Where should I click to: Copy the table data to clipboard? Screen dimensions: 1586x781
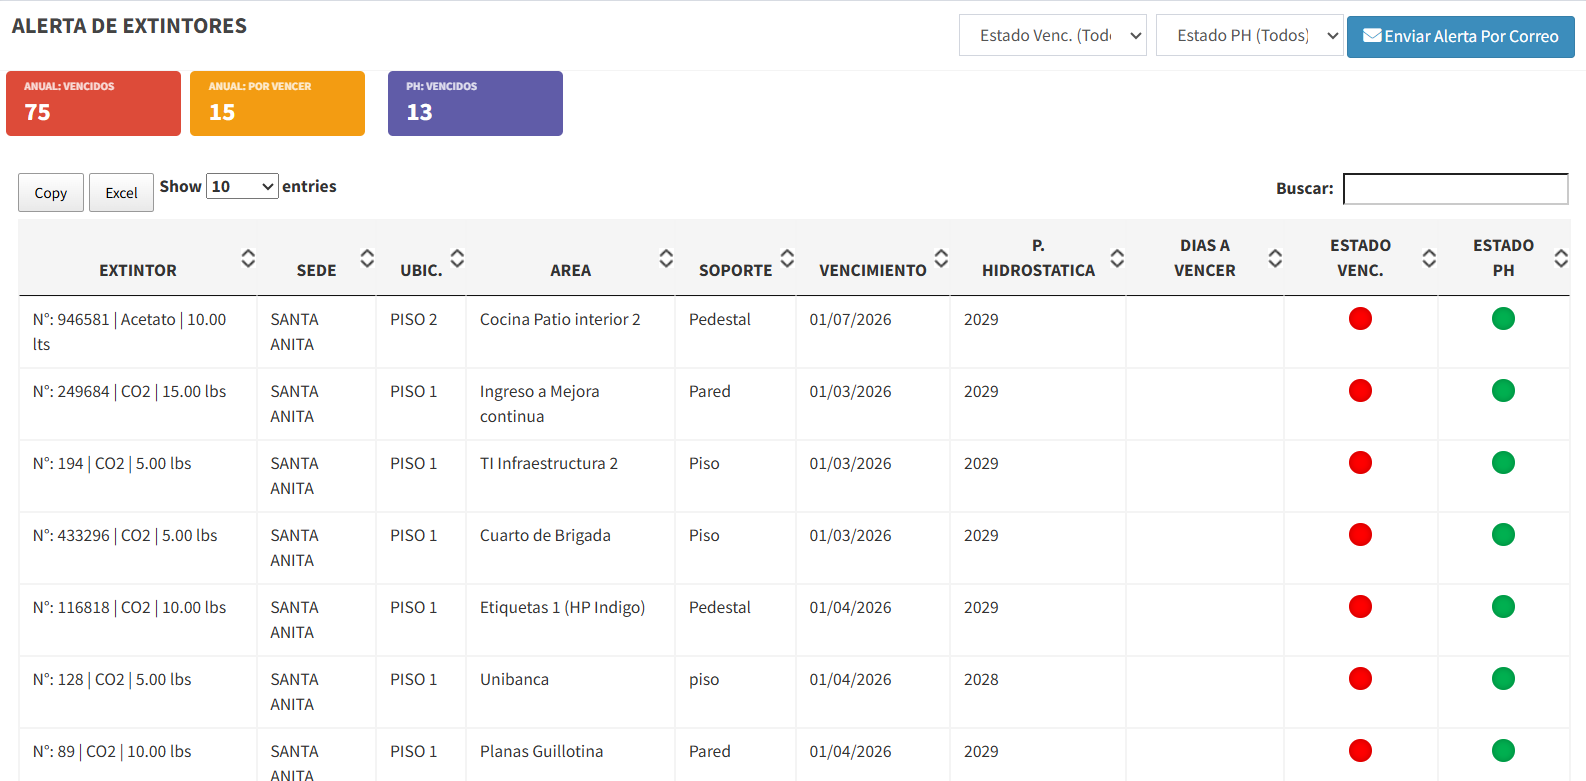51,193
